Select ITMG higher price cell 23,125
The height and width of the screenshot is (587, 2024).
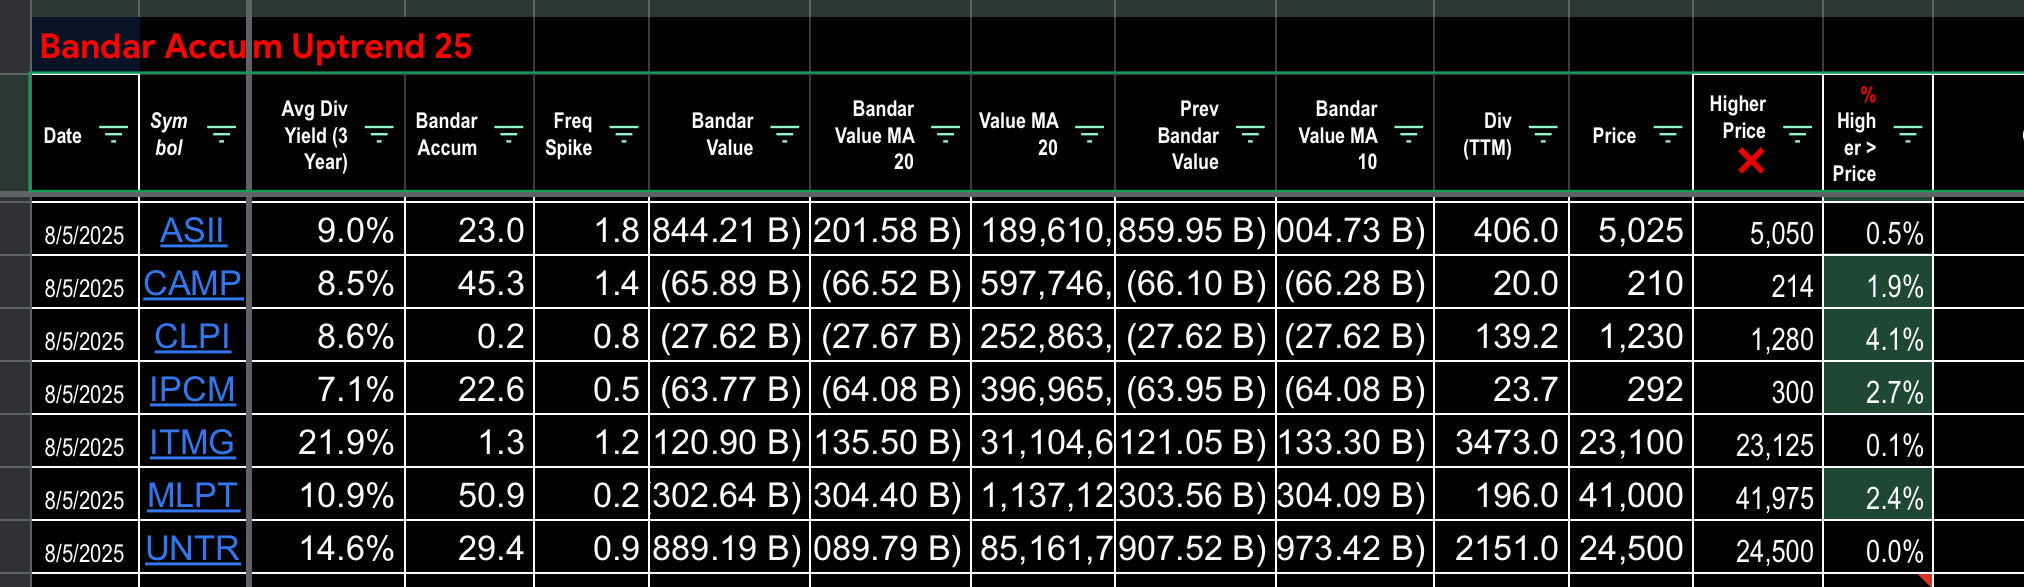point(1757,442)
